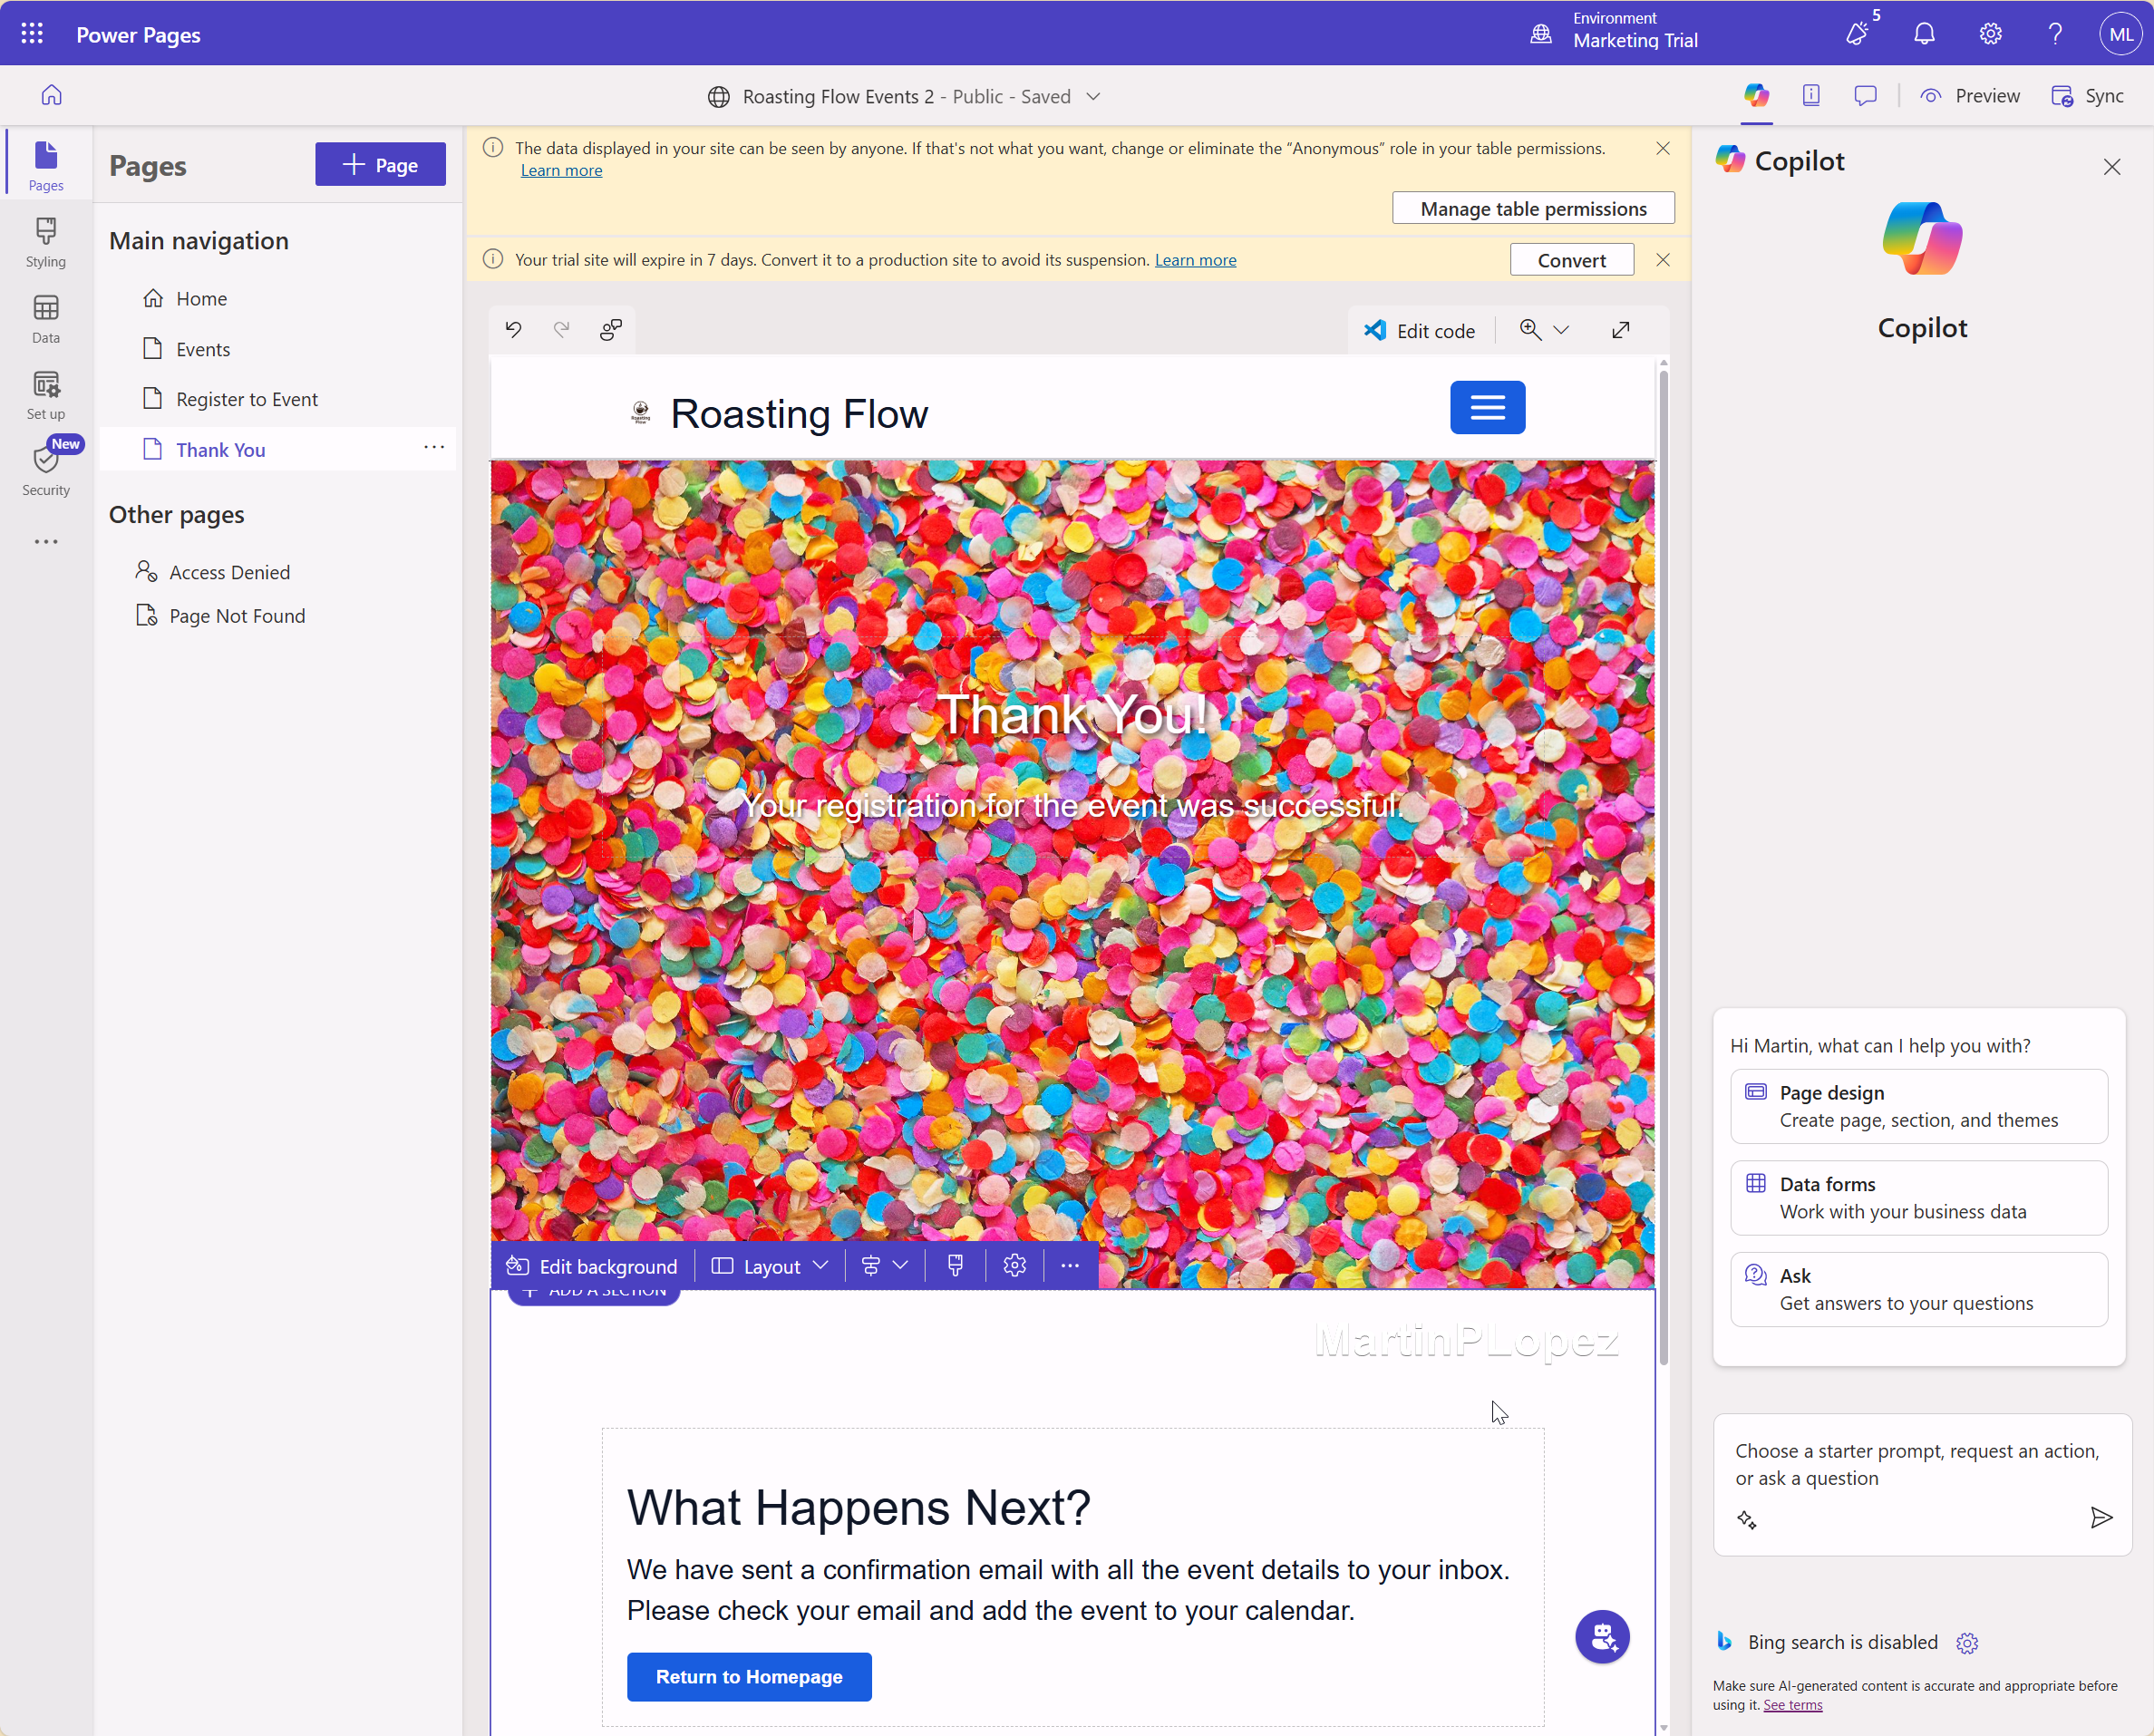This screenshot has height=1736, width=2154.
Task: Expand the zoom level chevron
Action: 1562,329
